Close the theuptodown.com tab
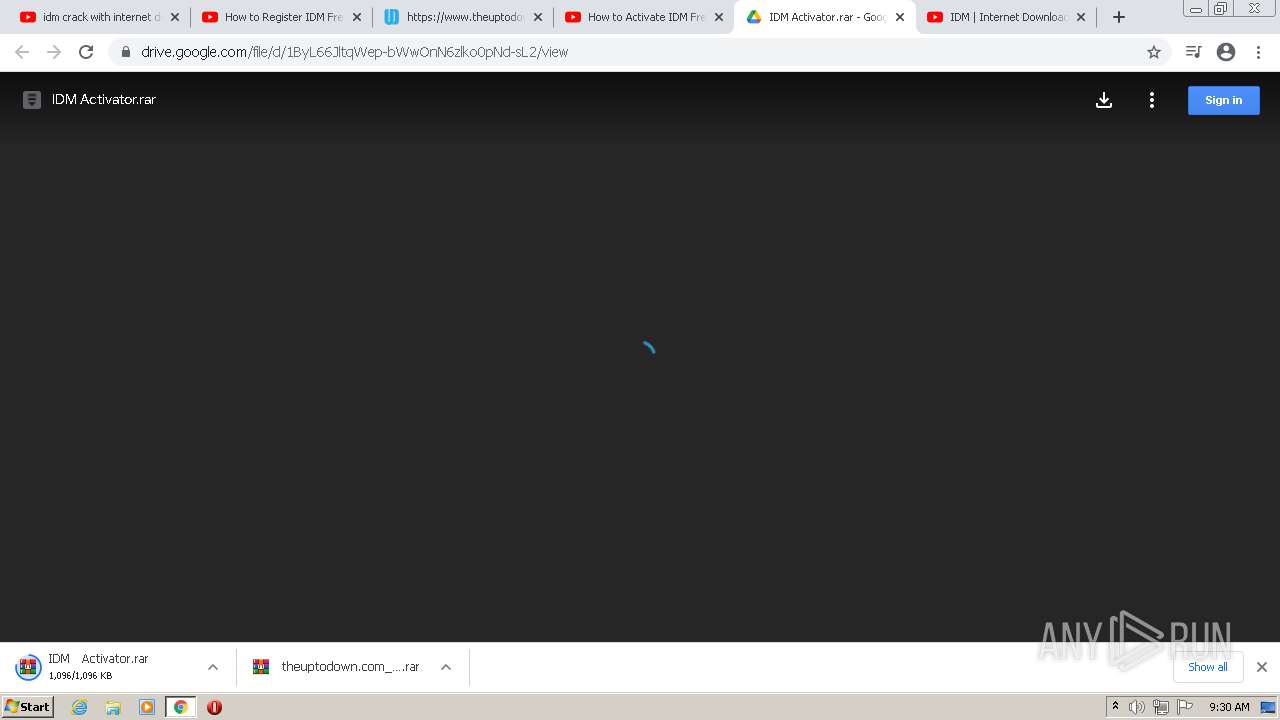The width and height of the screenshot is (1280, 720). 538,17
